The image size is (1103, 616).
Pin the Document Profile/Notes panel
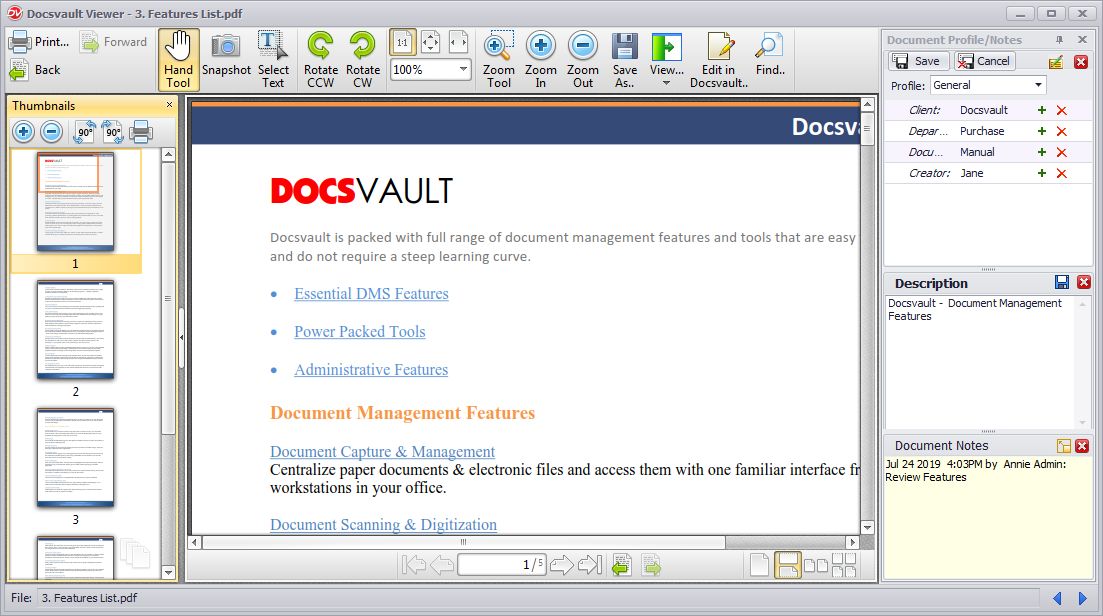(x=1059, y=40)
